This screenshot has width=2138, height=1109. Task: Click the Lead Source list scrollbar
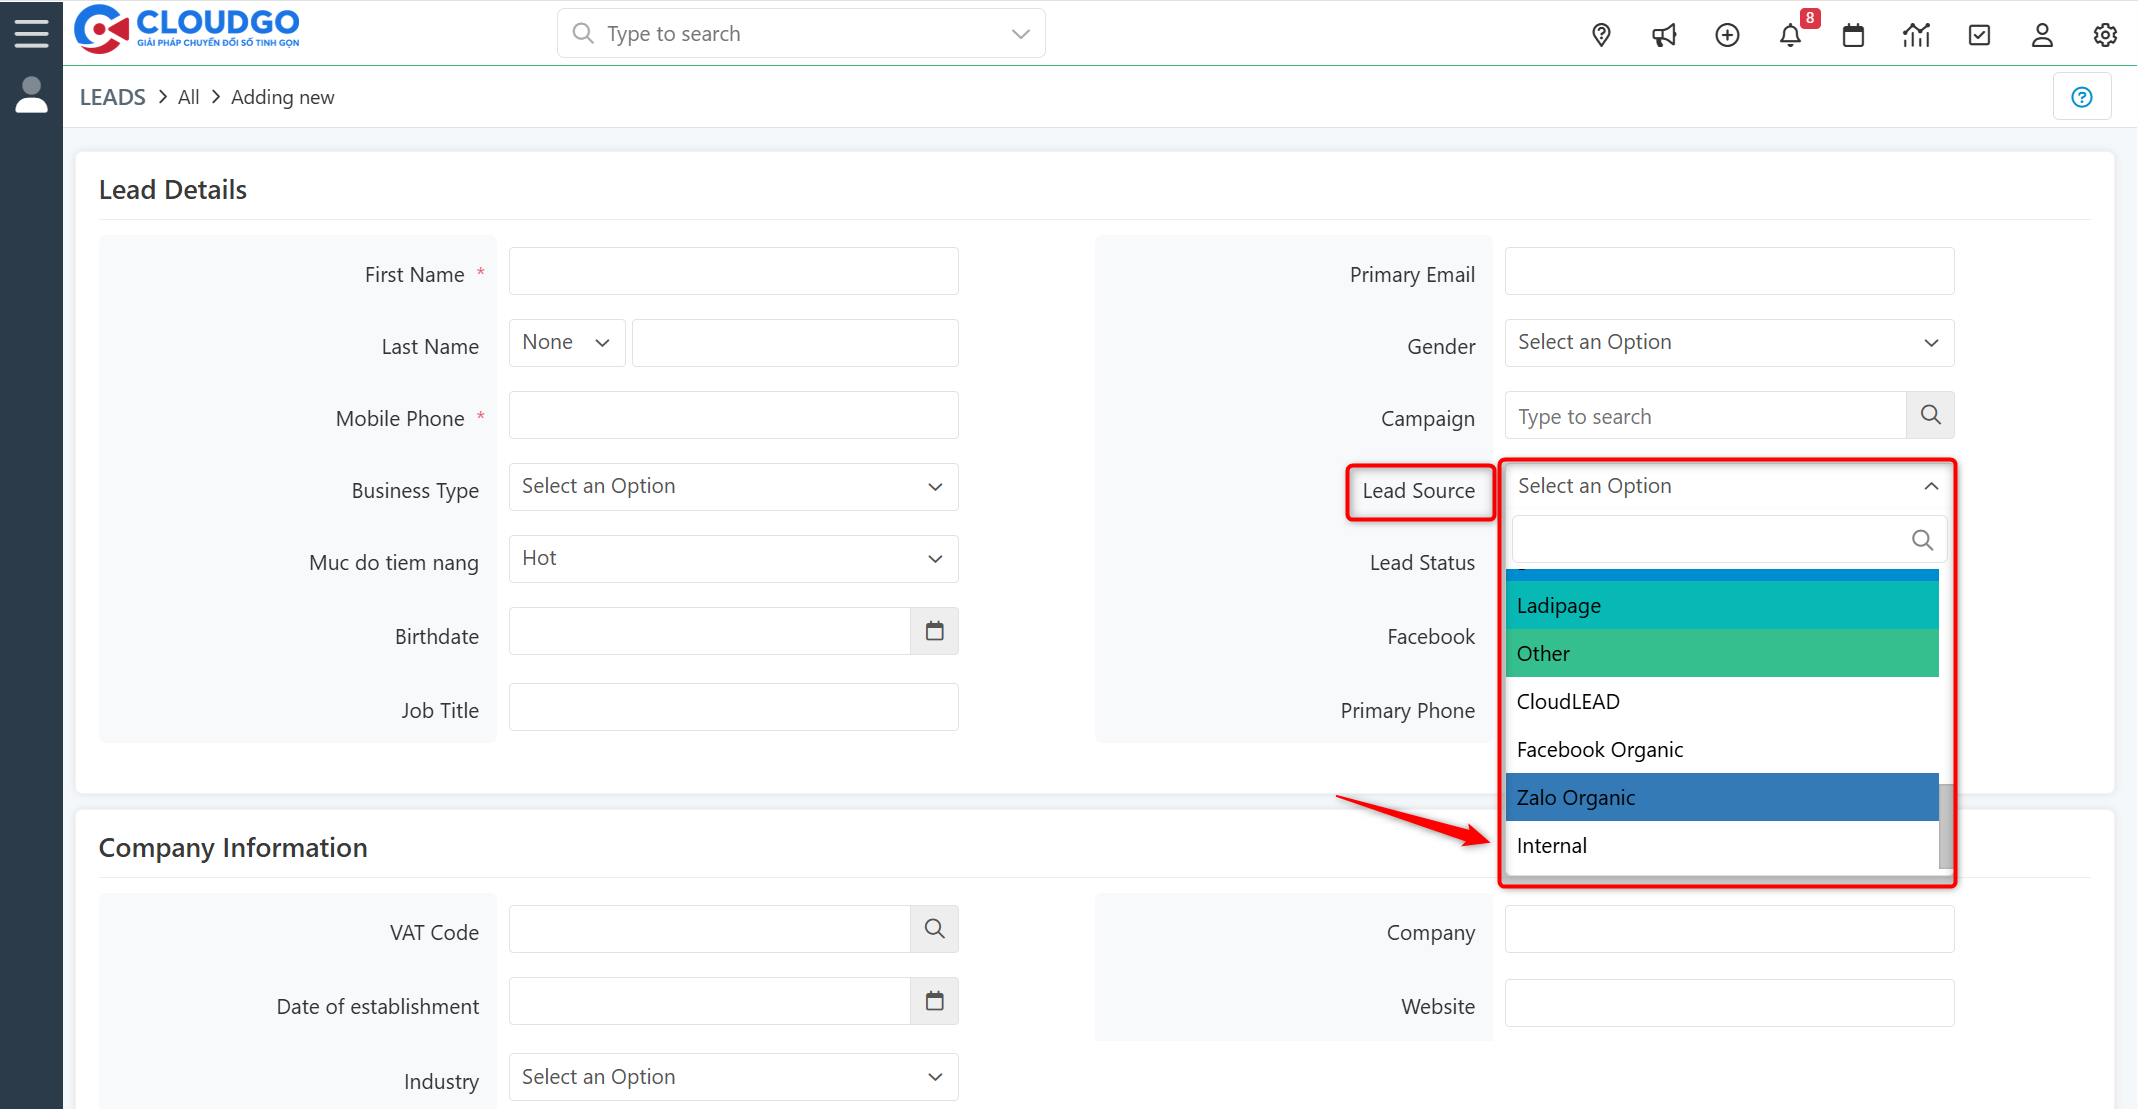1945,825
